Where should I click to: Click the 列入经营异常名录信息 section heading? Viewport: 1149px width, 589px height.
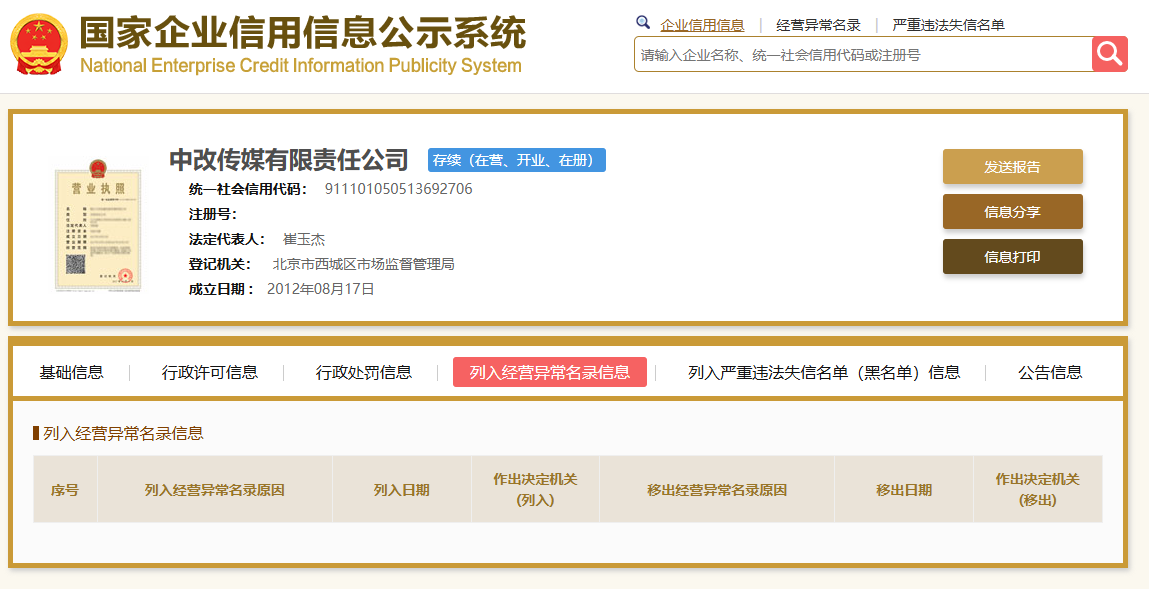(x=123, y=433)
